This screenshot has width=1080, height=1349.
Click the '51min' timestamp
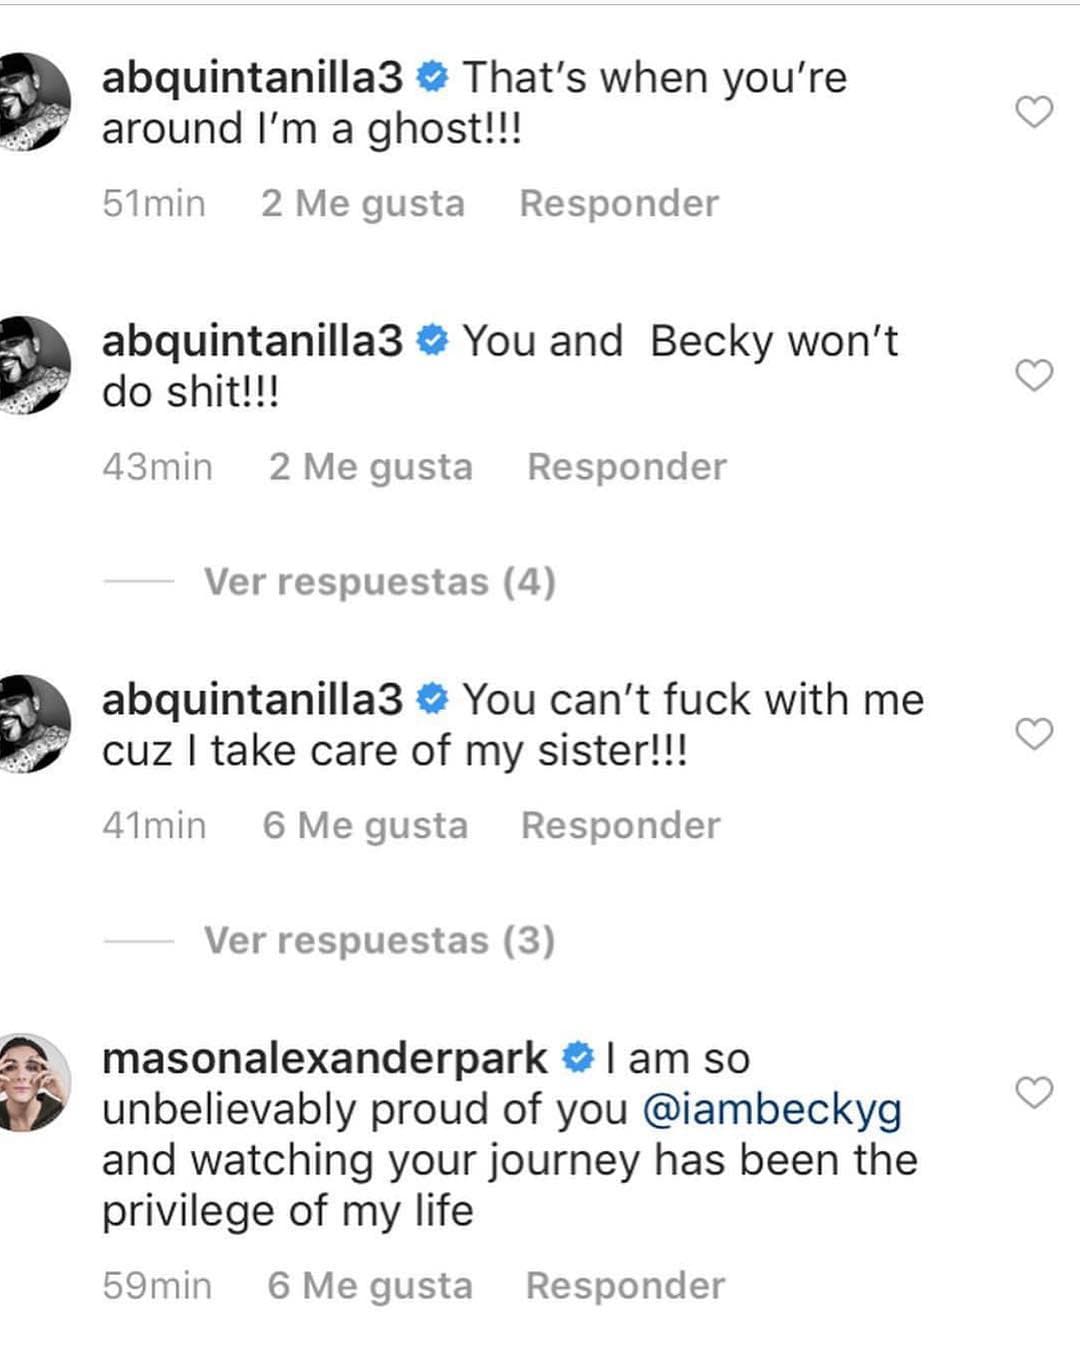(153, 202)
